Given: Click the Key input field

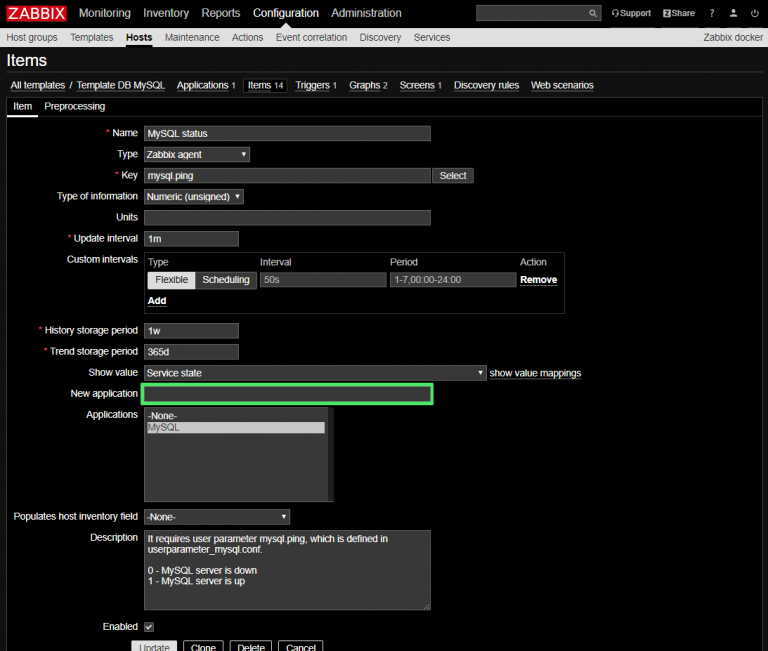Looking at the screenshot, I should (x=288, y=176).
